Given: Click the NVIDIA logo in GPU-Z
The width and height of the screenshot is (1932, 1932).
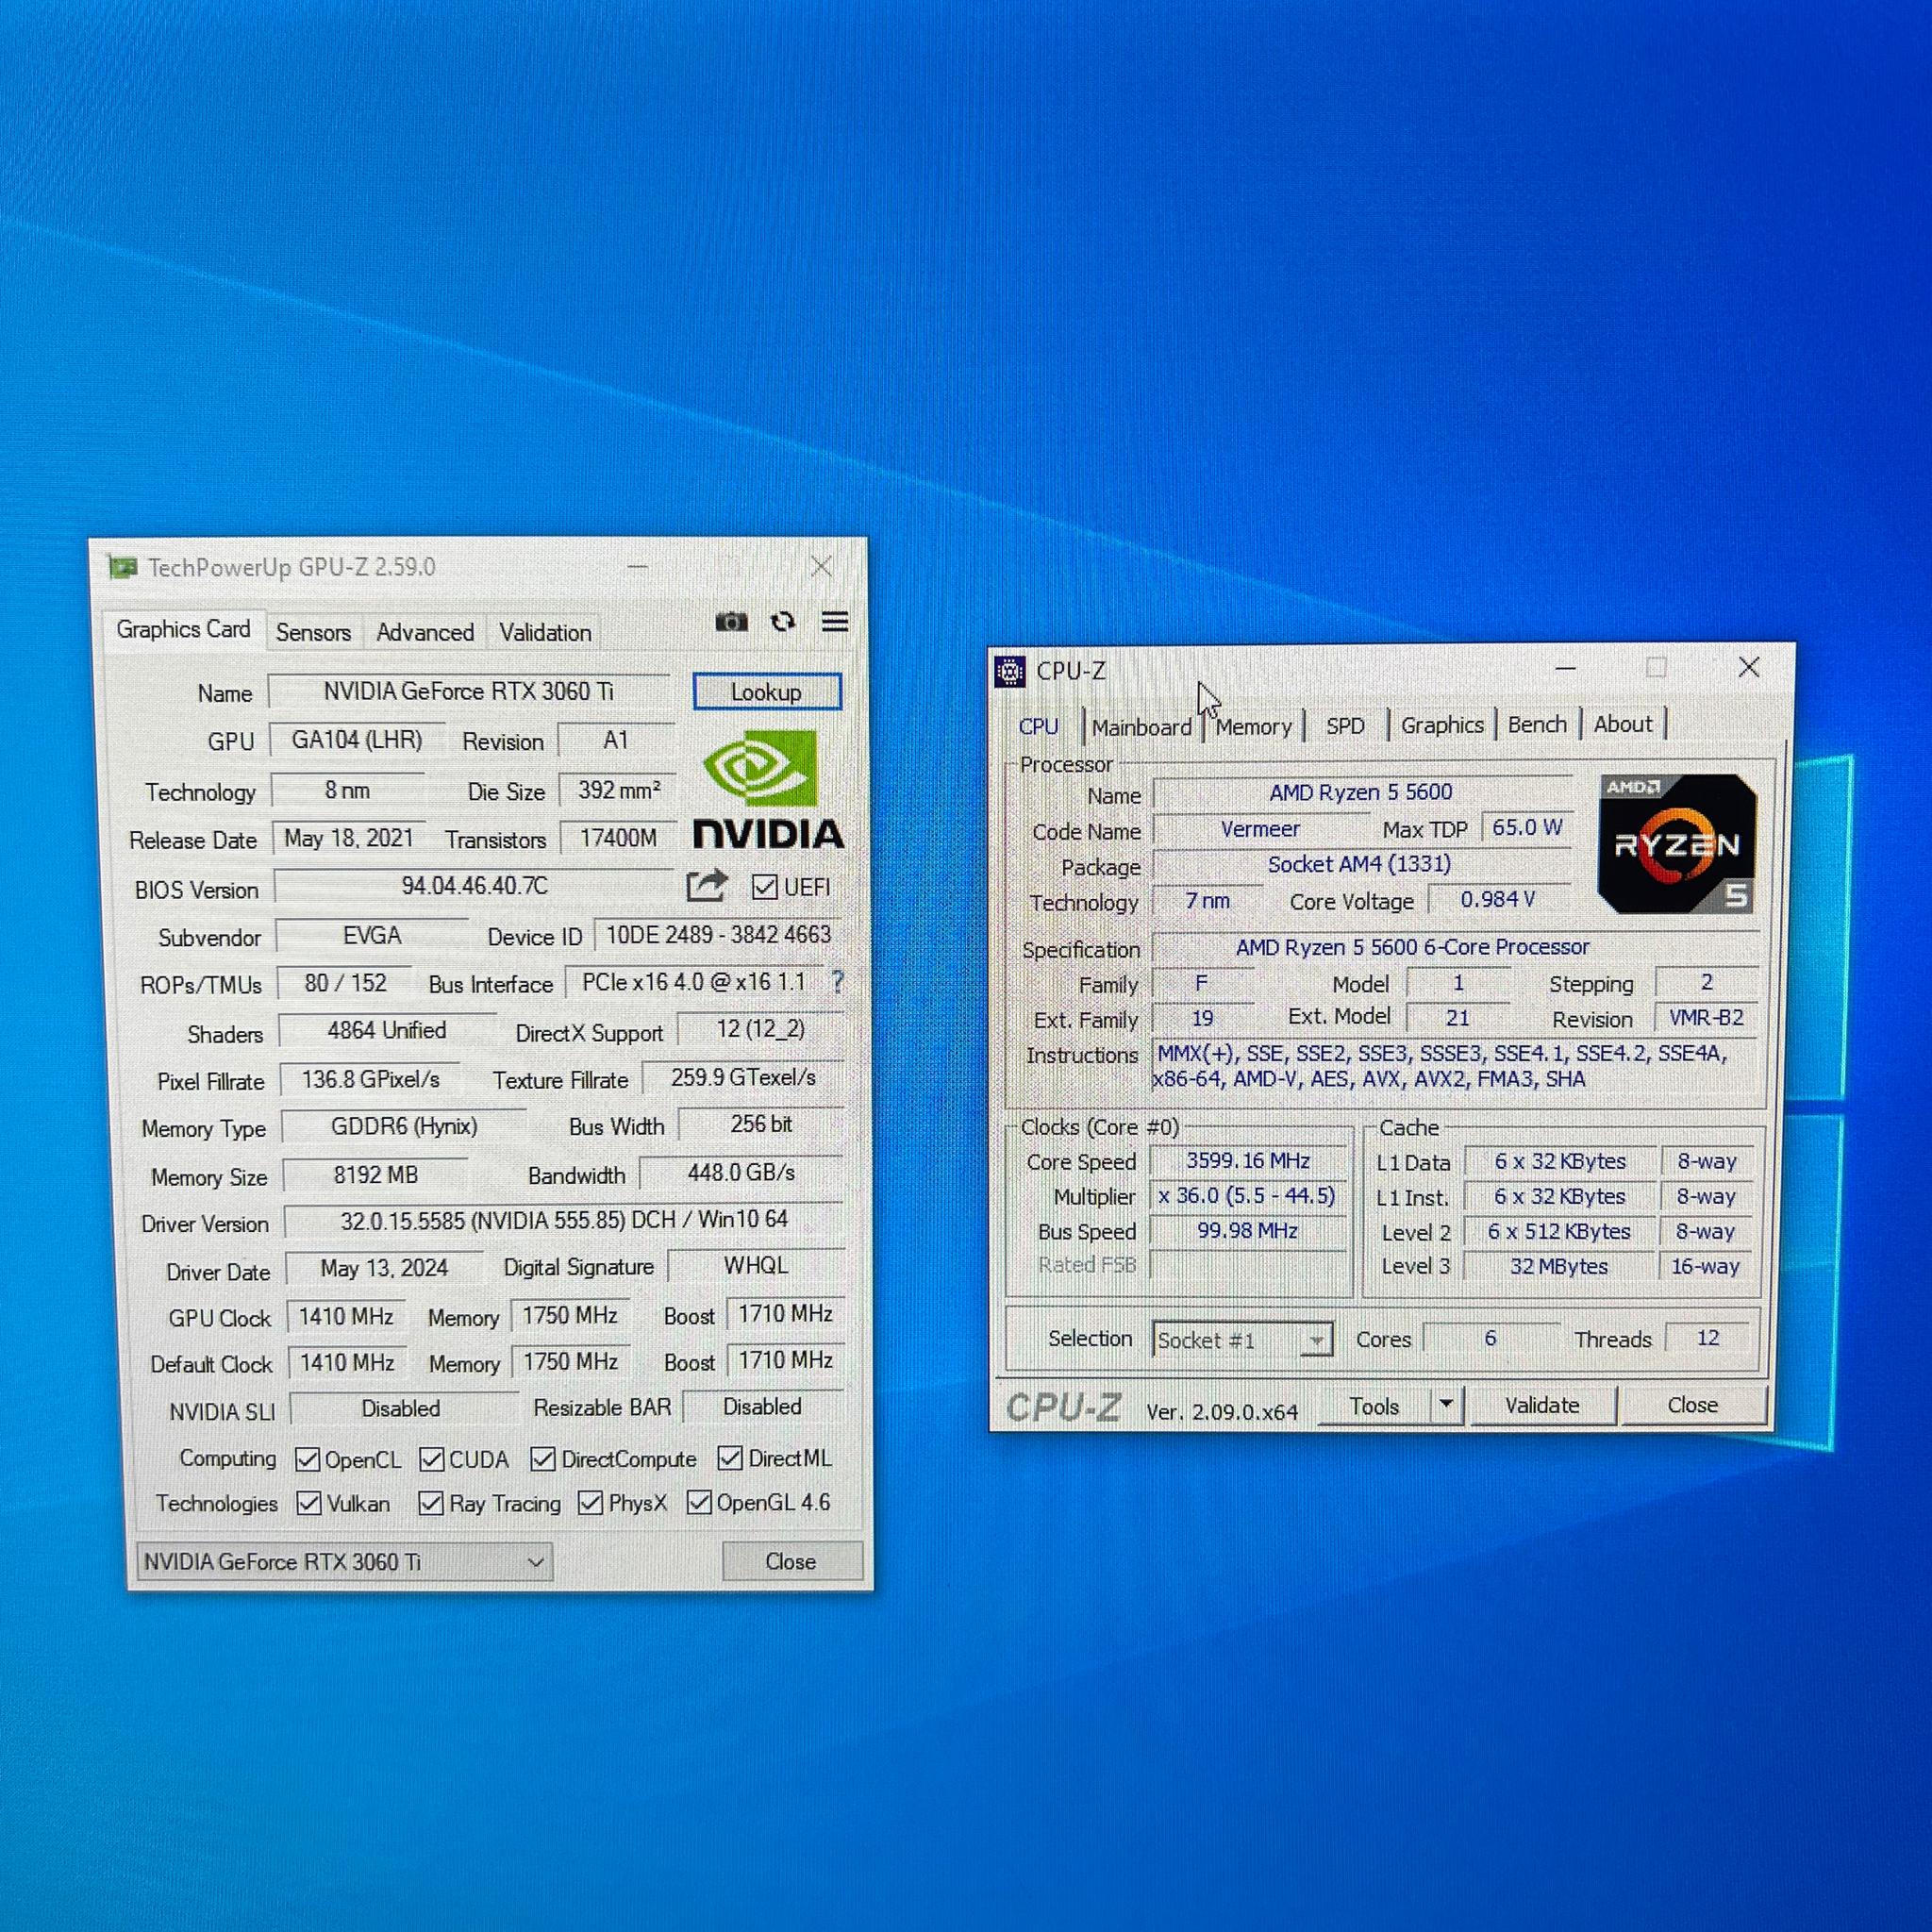Looking at the screenshot, I should [768, 789].
